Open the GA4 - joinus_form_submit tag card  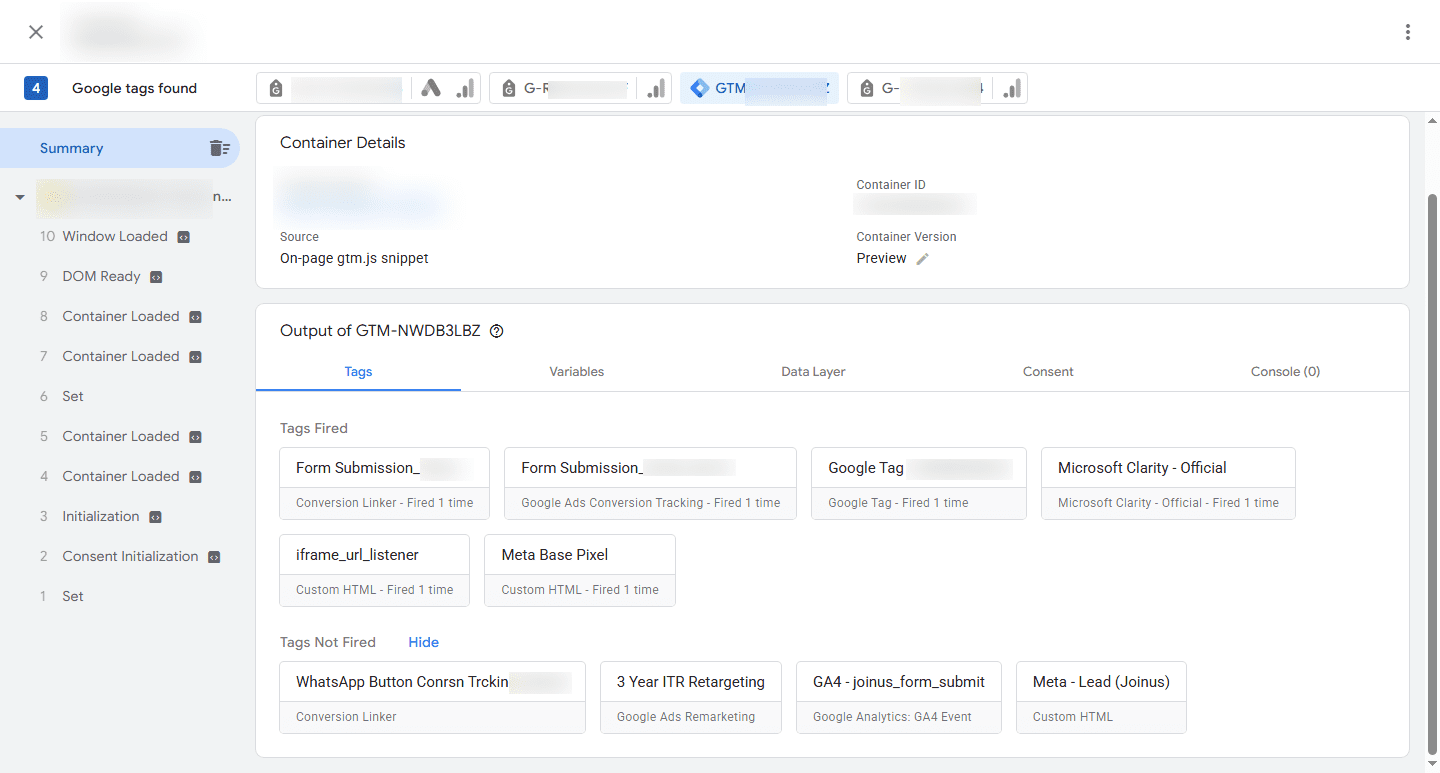pyautogui.click(x=898, y=697)
